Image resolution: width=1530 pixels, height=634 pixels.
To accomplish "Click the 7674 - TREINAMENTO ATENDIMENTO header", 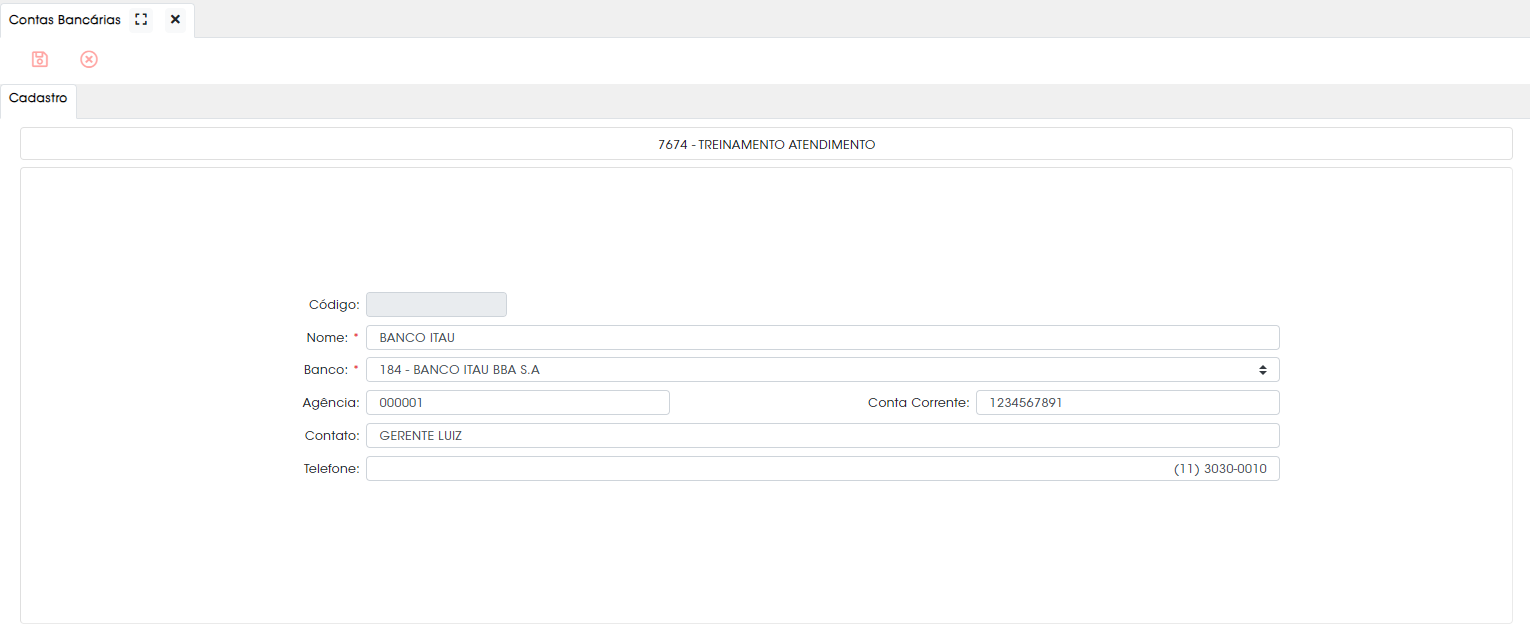I will (x=766, y=144).
